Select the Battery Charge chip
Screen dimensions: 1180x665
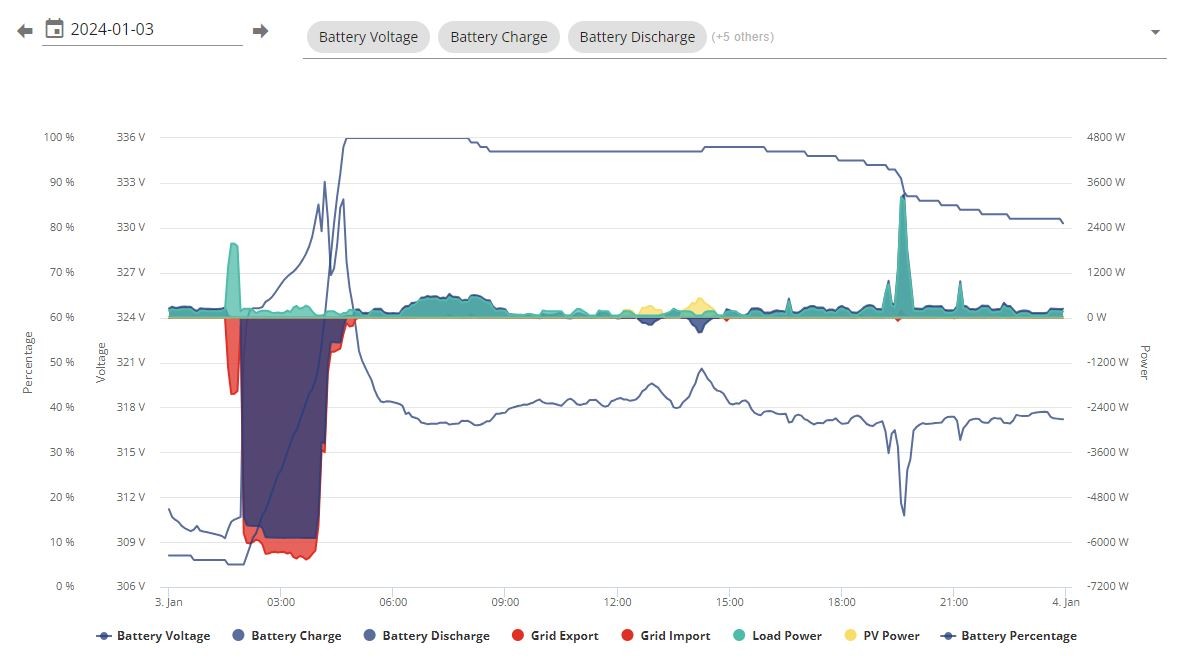coord(499,37)
